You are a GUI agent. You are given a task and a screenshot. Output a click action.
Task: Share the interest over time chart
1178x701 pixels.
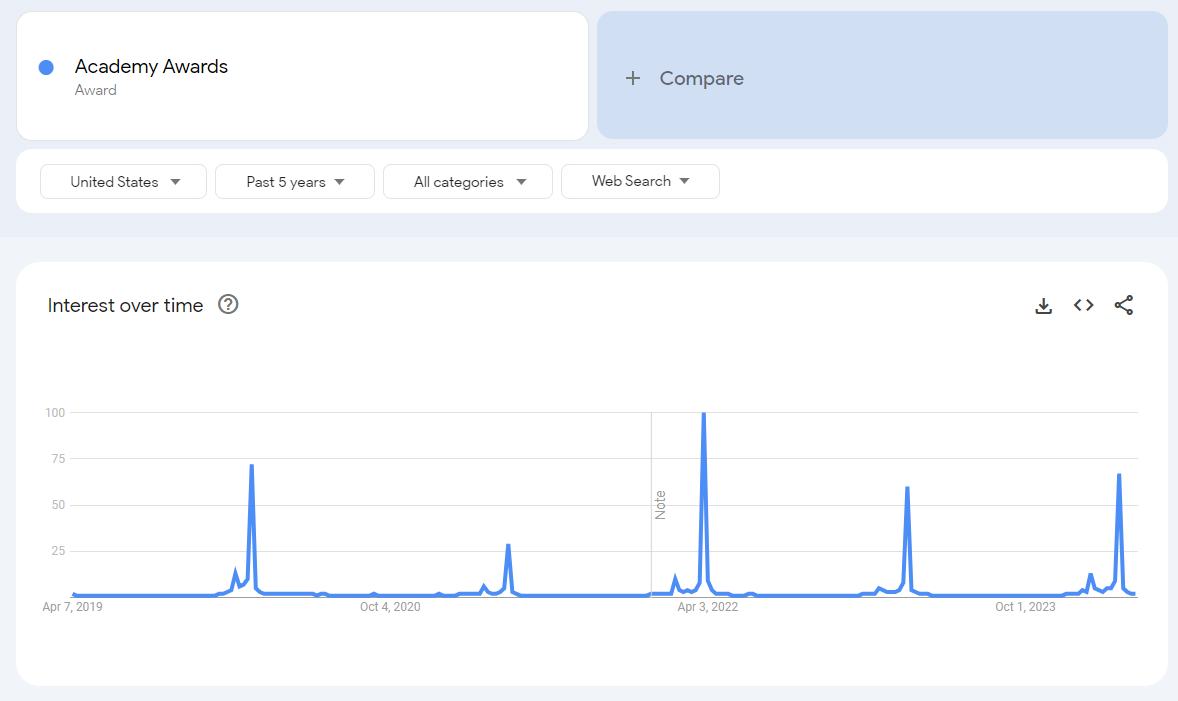1124,305
